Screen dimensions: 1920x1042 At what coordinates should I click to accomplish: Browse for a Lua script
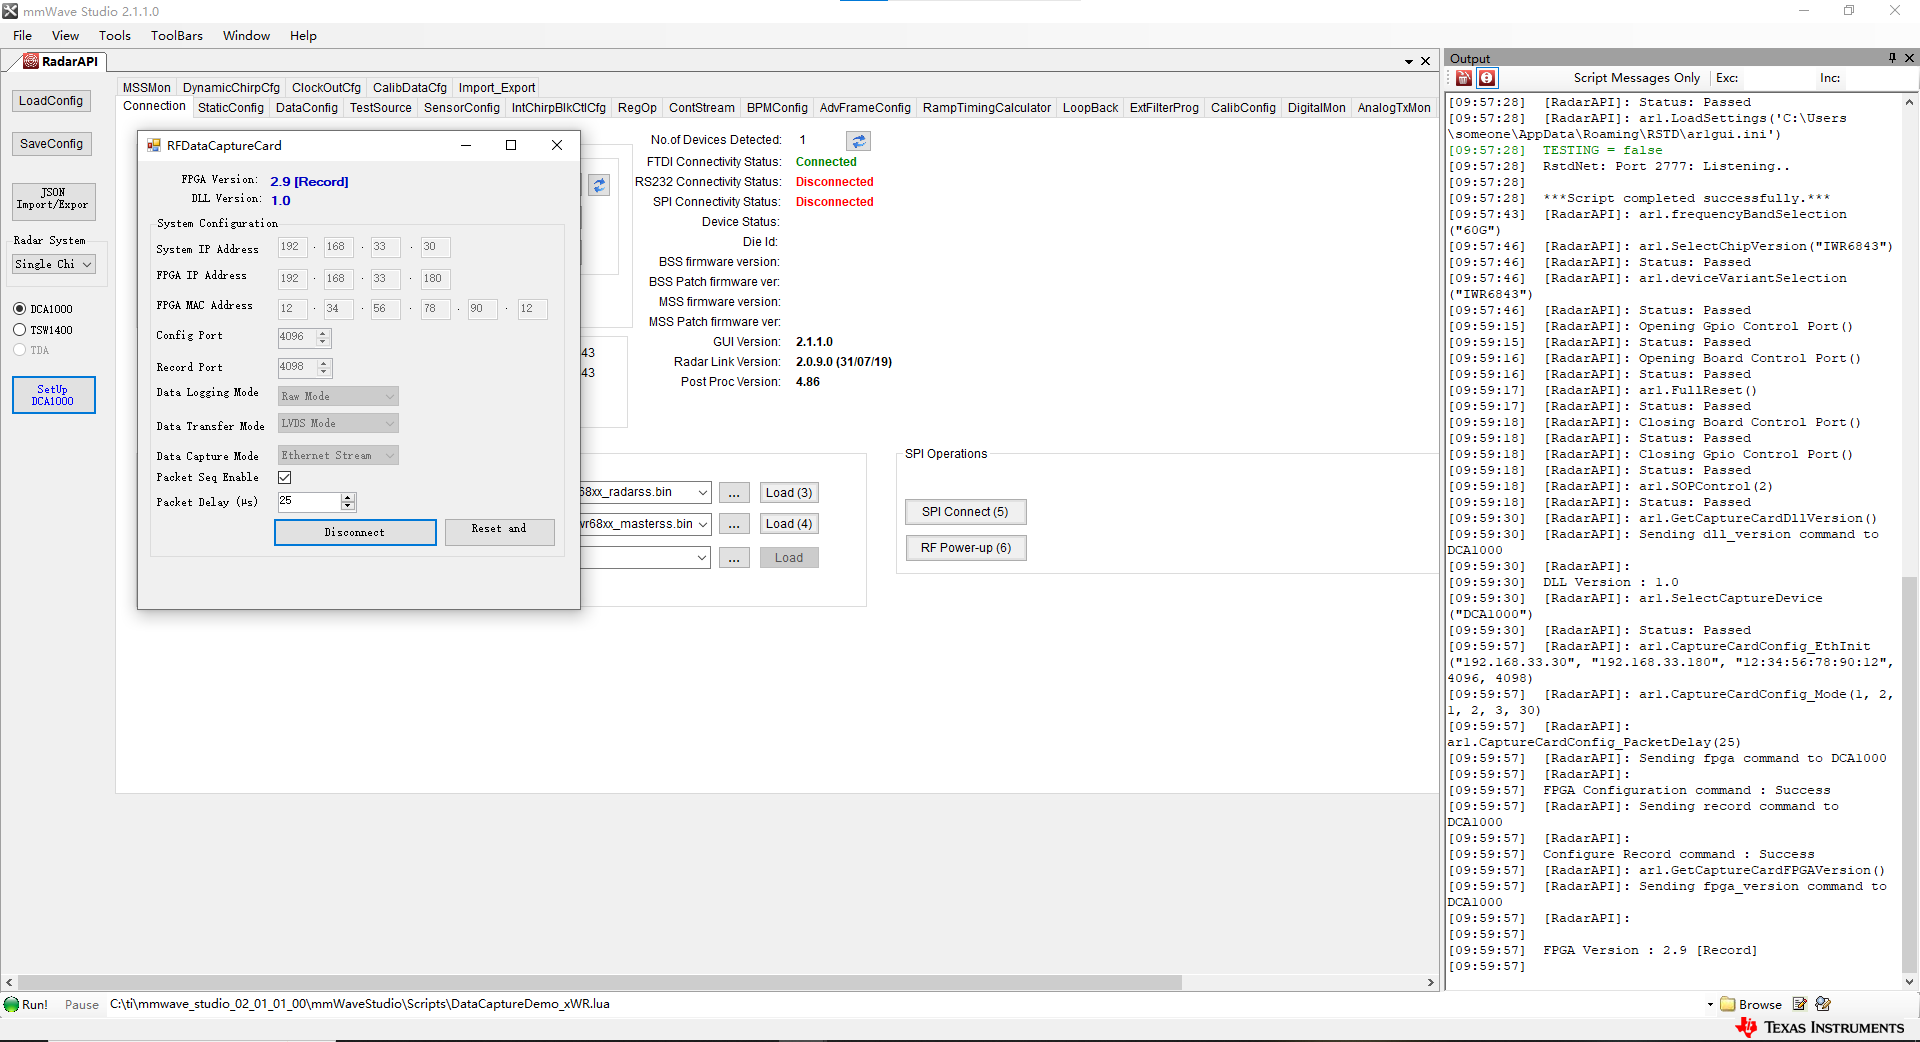1751,1004
